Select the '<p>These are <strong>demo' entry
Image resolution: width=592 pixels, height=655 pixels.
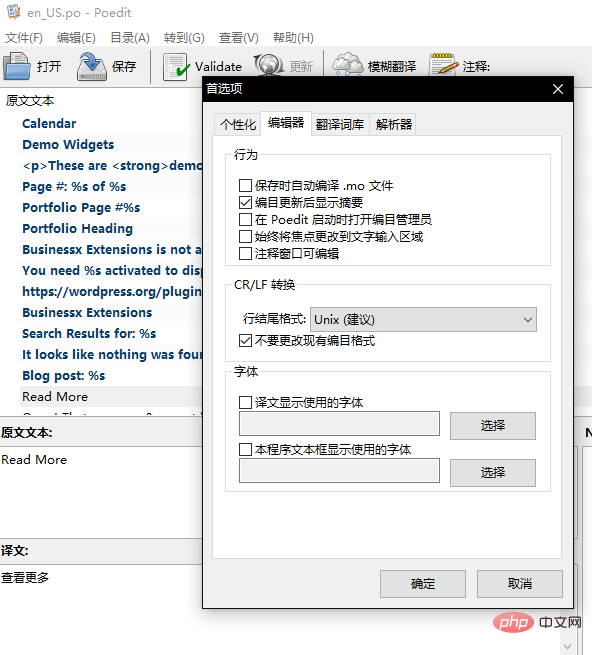coord(112,166)
